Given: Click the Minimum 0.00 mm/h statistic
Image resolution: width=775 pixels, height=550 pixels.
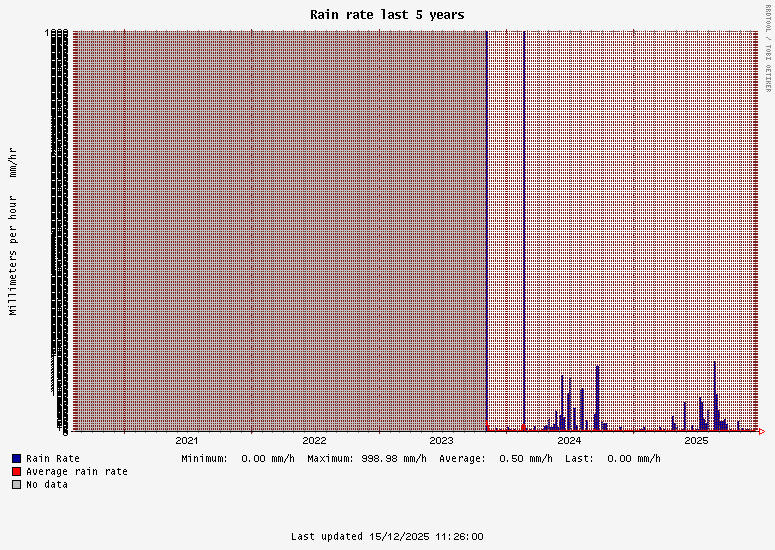Looking at the screenshot, I should (238, 458).
